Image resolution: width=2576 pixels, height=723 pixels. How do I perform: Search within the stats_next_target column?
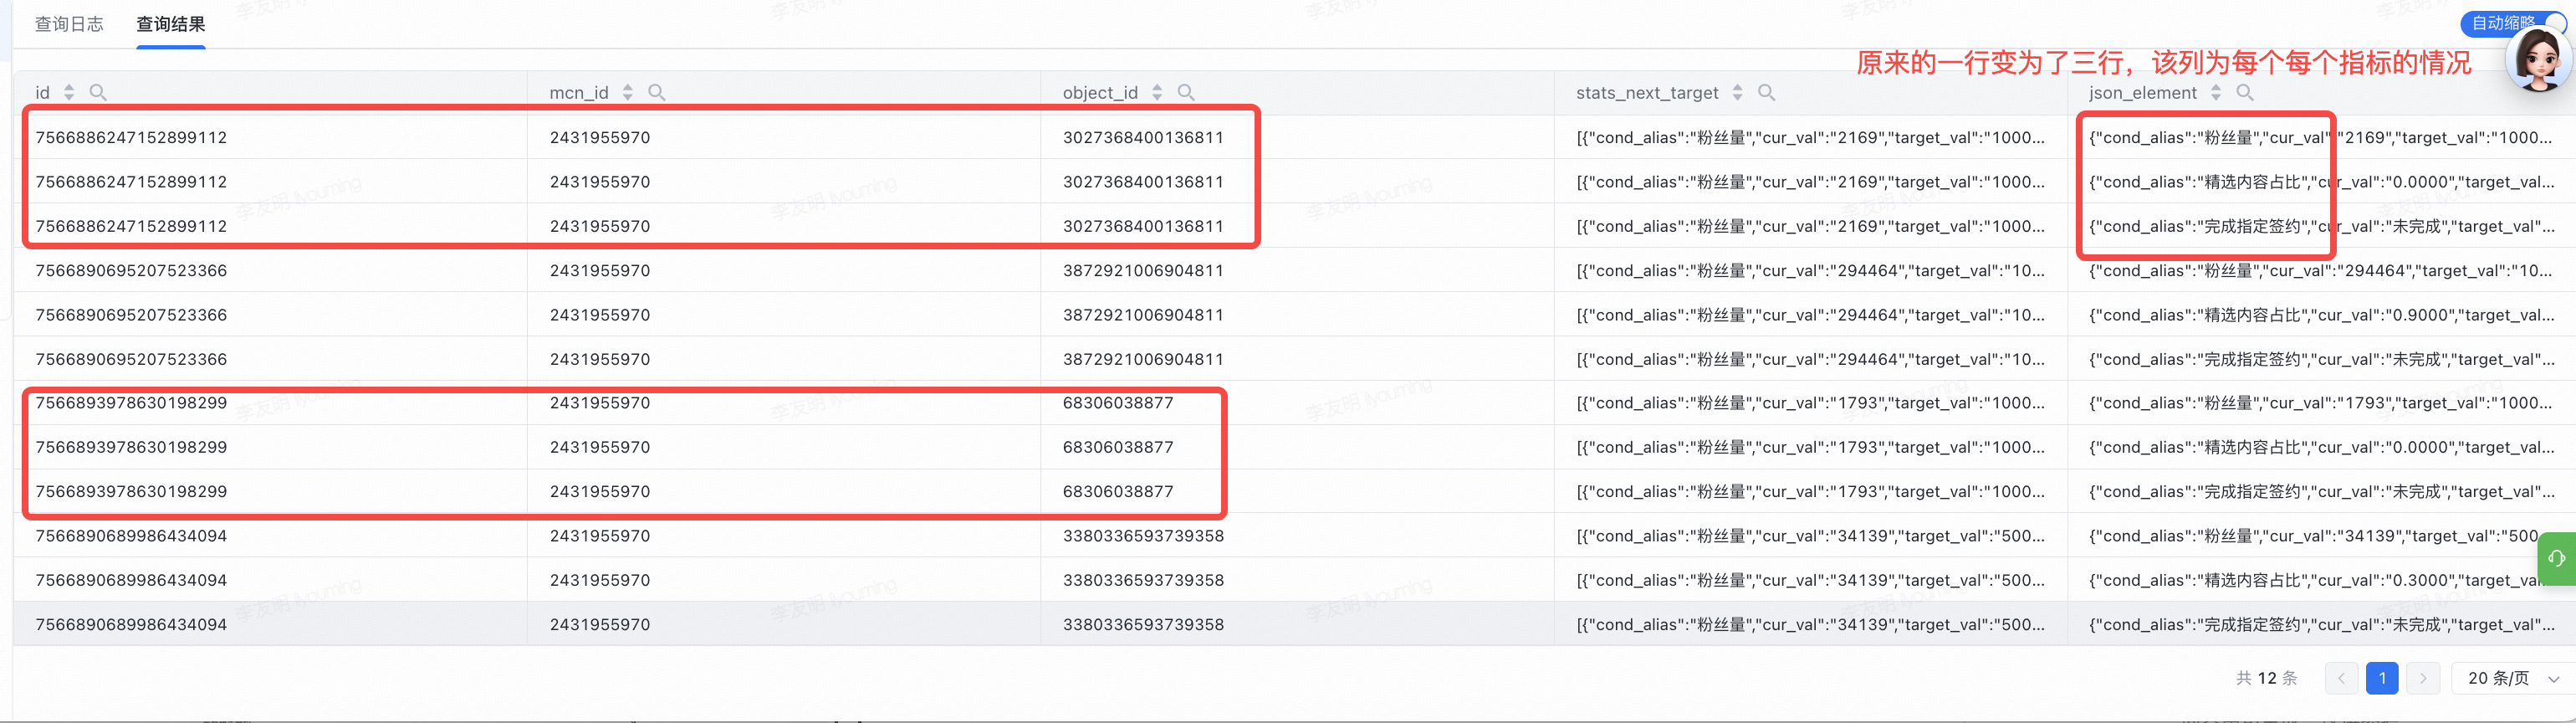[x=1767, y=92]
